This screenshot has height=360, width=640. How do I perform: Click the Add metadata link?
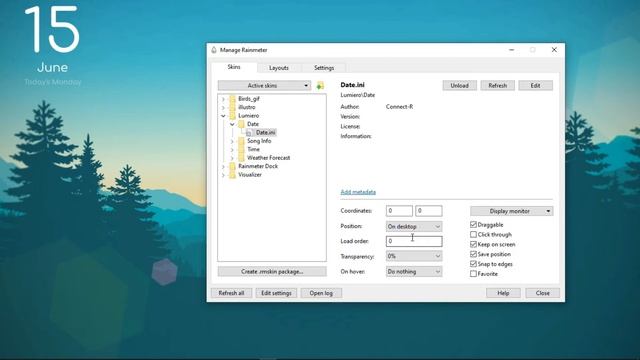click(x=358, y=192)
